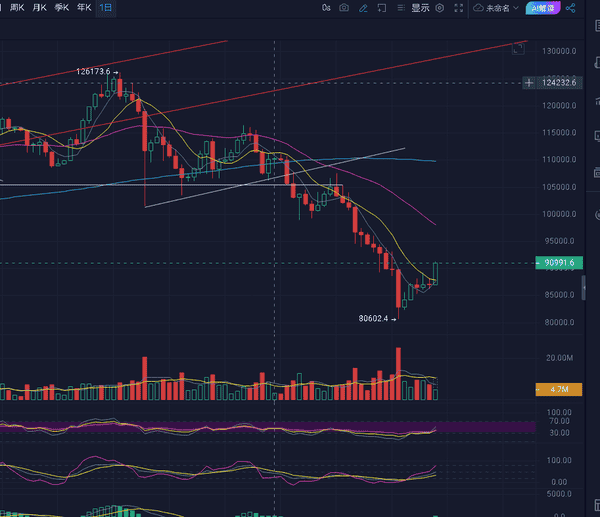
Task: Switch to 周K weekly candles
Action: pyautogui.click(x=17, y=7)
